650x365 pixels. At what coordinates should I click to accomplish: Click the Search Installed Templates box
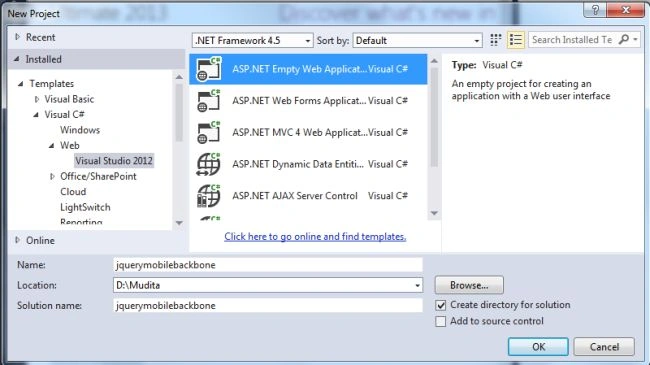pyautogui.click(x=572, y=40)
